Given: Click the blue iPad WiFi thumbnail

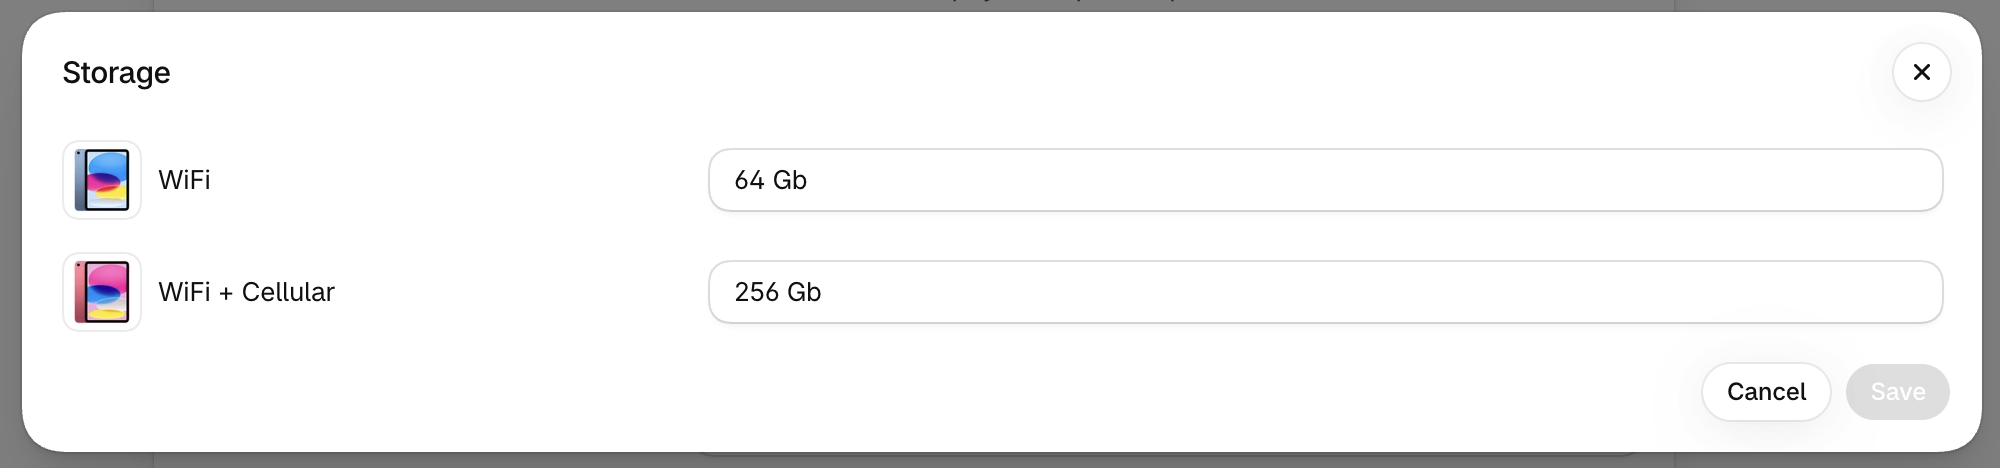Looking at the screenshot, I should click(102, 180).
